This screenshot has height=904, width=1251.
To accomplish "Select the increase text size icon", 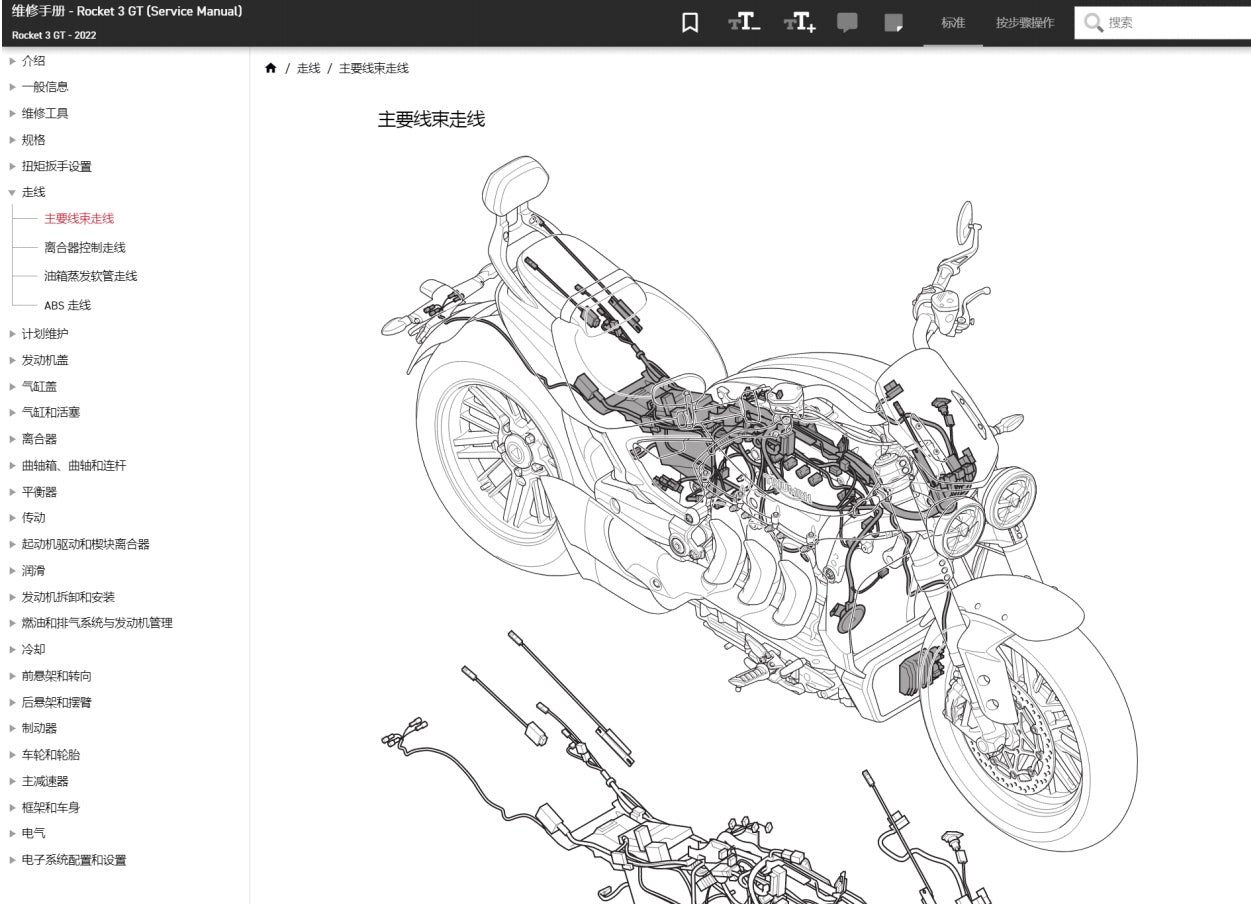I will (x=800, y=22).
